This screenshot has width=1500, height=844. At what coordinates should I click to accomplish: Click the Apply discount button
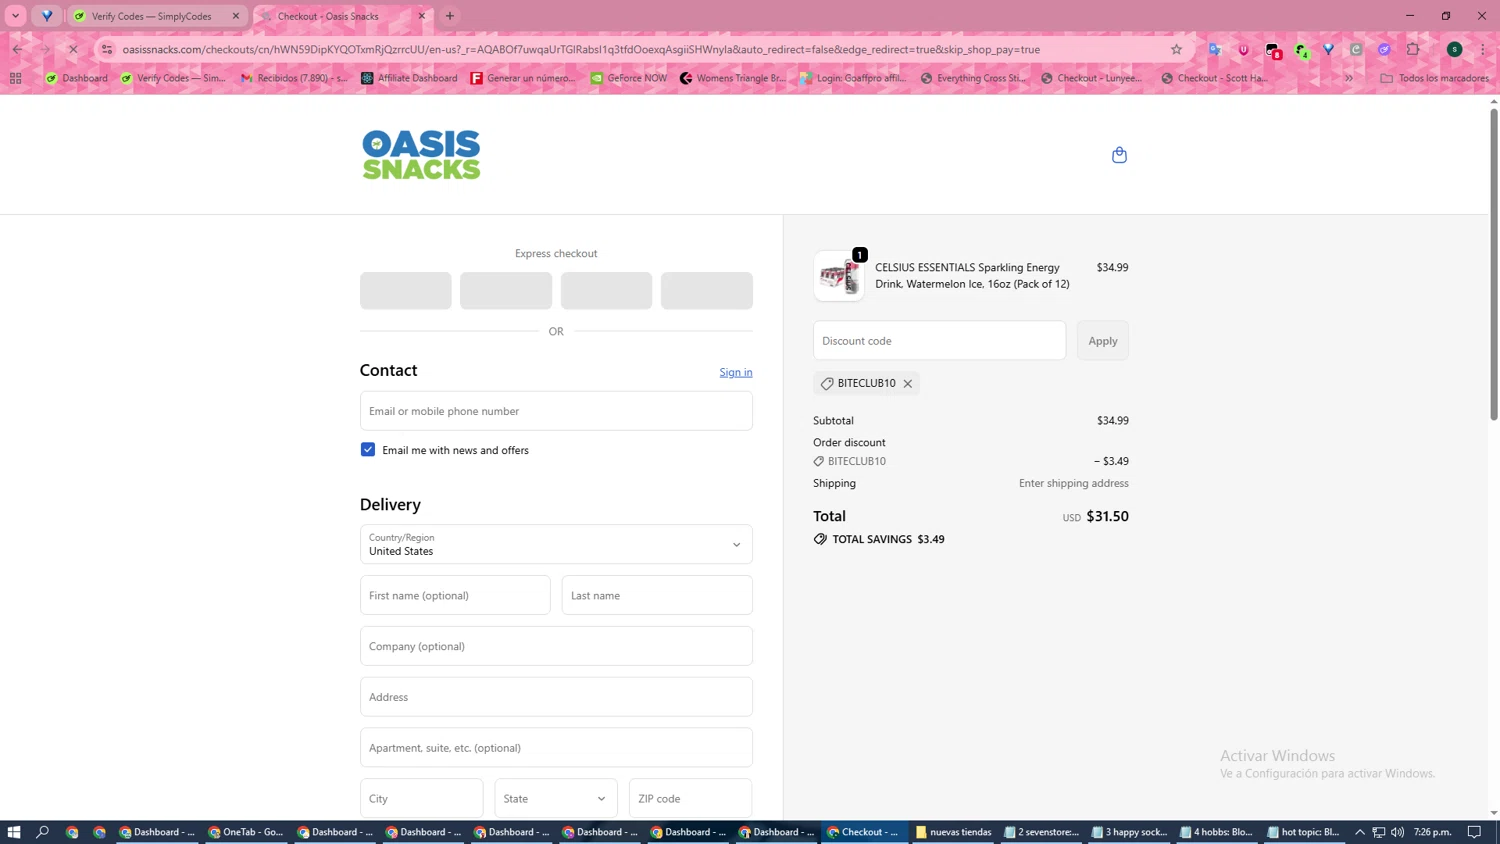click(1103, 341)
